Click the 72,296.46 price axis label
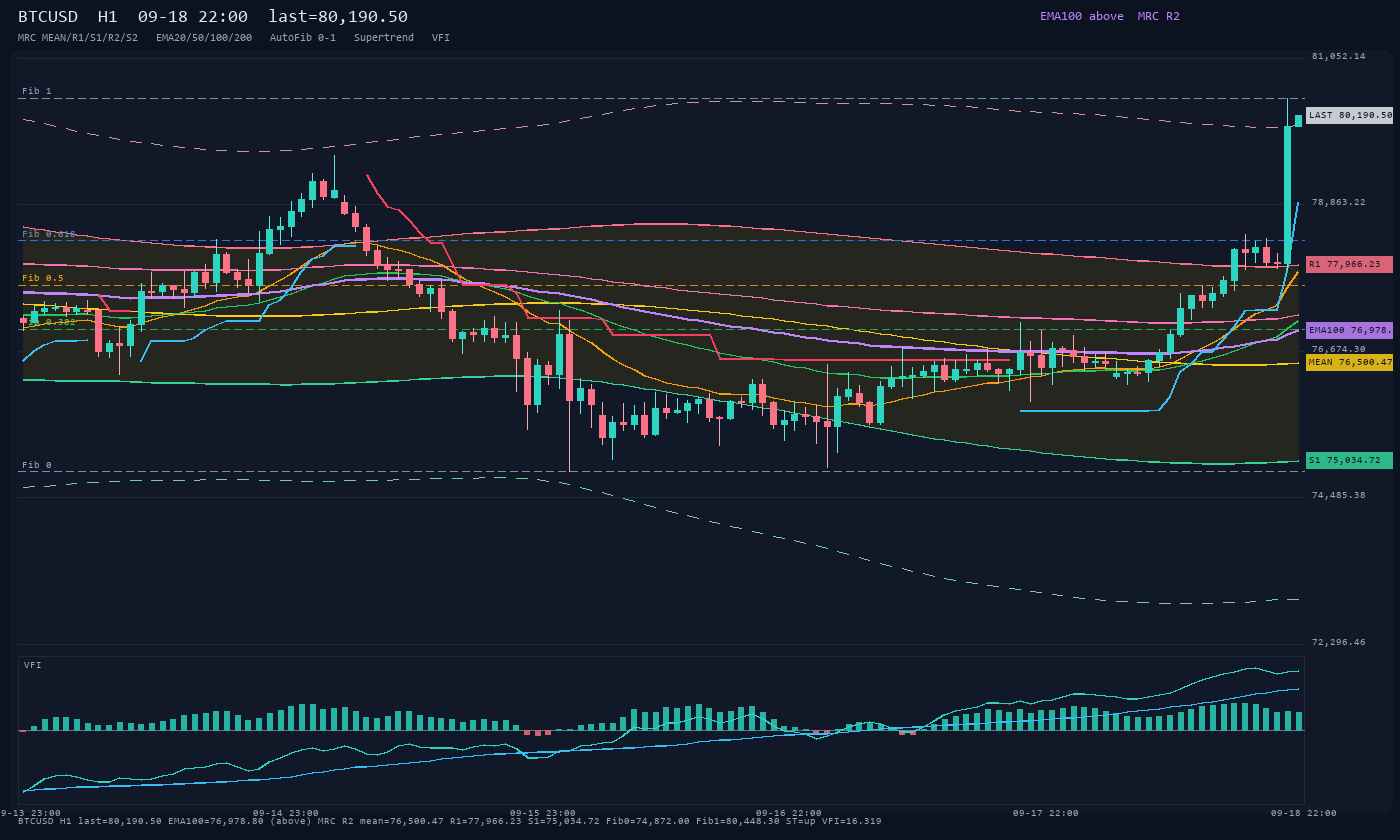This screenshot has width=1400, height=840. coord(1338,642)
